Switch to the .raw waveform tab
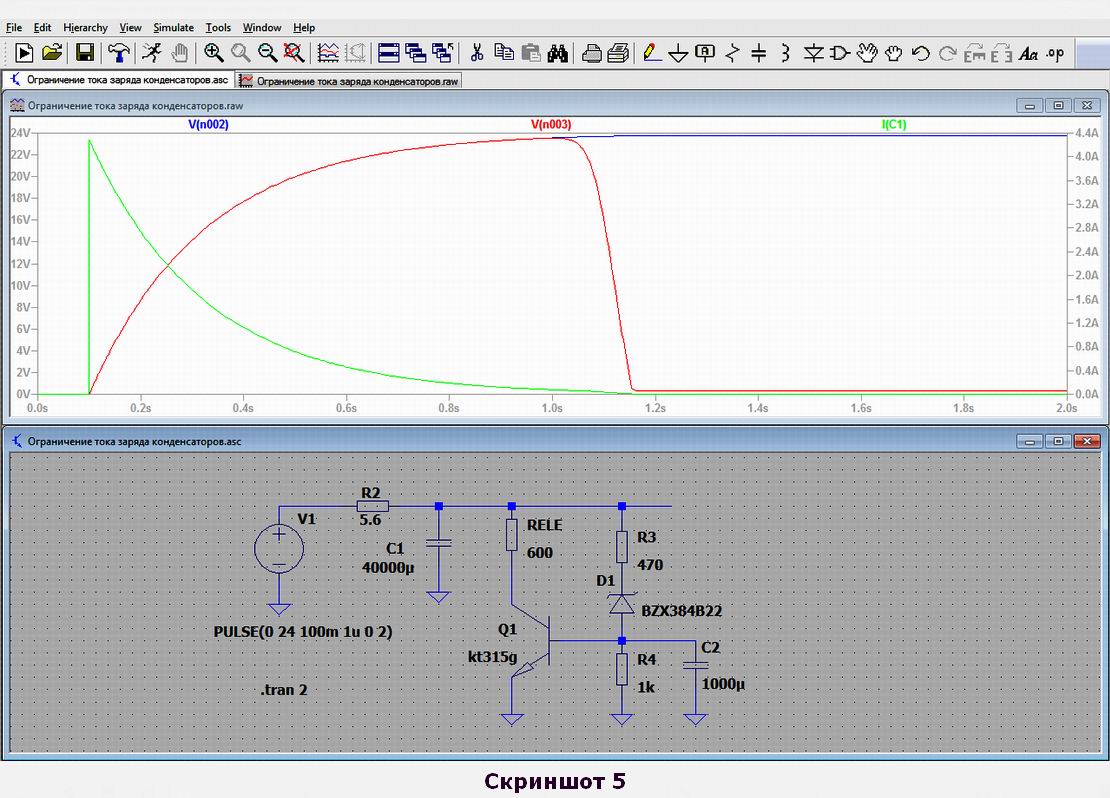 pyautogui.click(x=349, y=81)
